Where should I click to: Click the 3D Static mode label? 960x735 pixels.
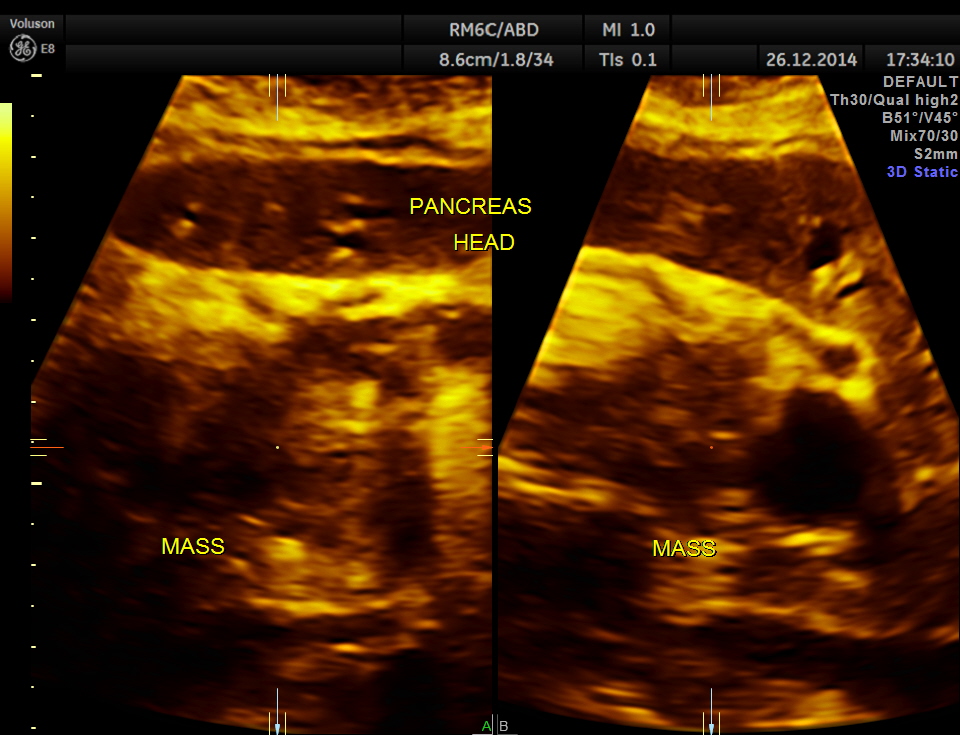pyautogui.click(x=922, y=172)
